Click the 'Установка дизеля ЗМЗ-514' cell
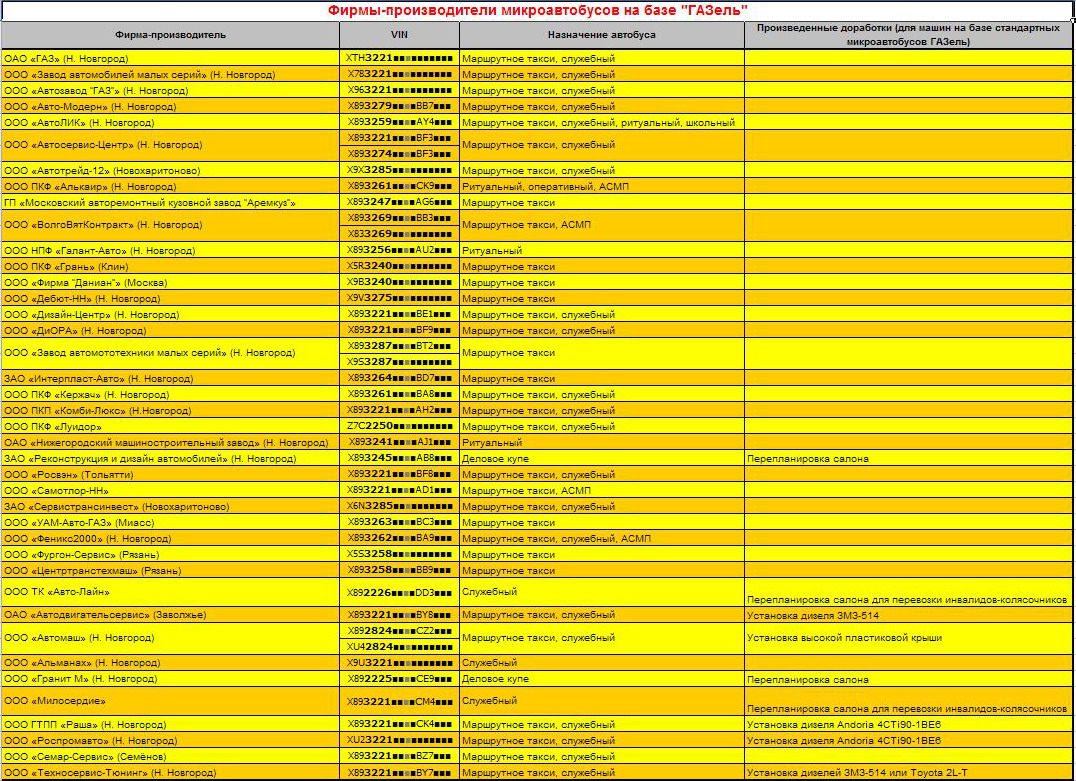1076x781 pixels. pos(909,615)
